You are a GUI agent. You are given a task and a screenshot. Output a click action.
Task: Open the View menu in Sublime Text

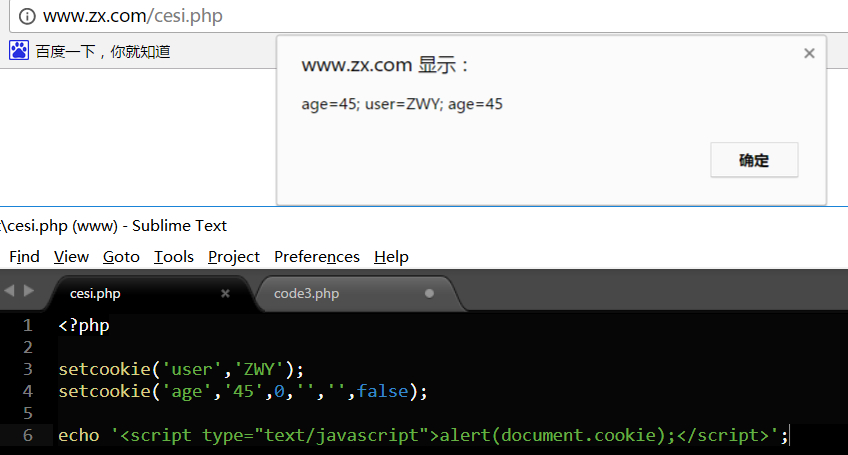coord(71,256)
